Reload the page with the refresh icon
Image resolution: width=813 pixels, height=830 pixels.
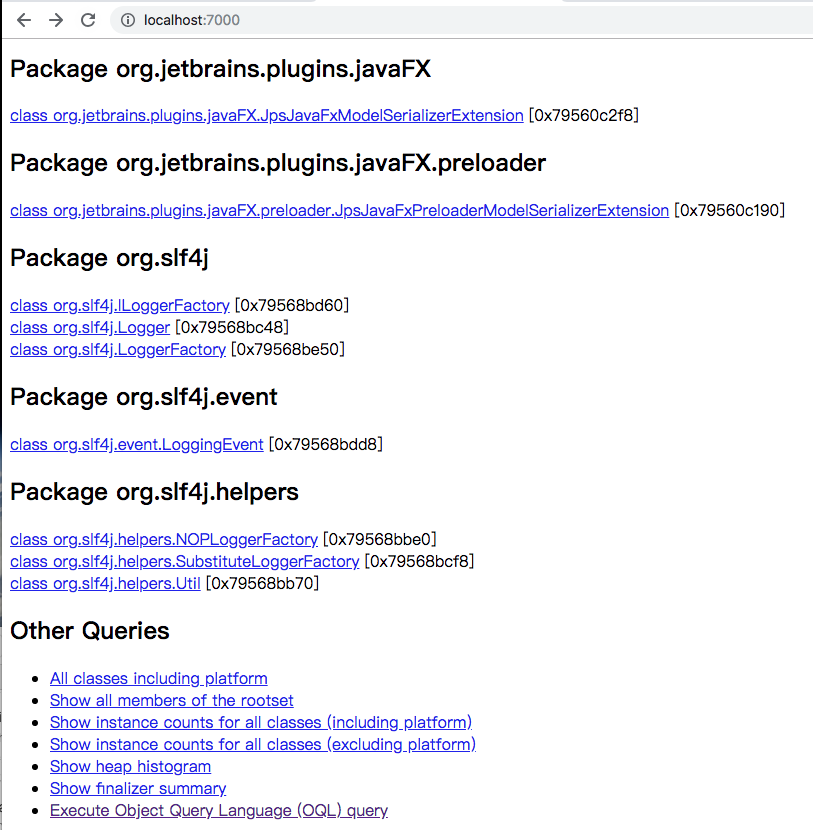point(88,20)
